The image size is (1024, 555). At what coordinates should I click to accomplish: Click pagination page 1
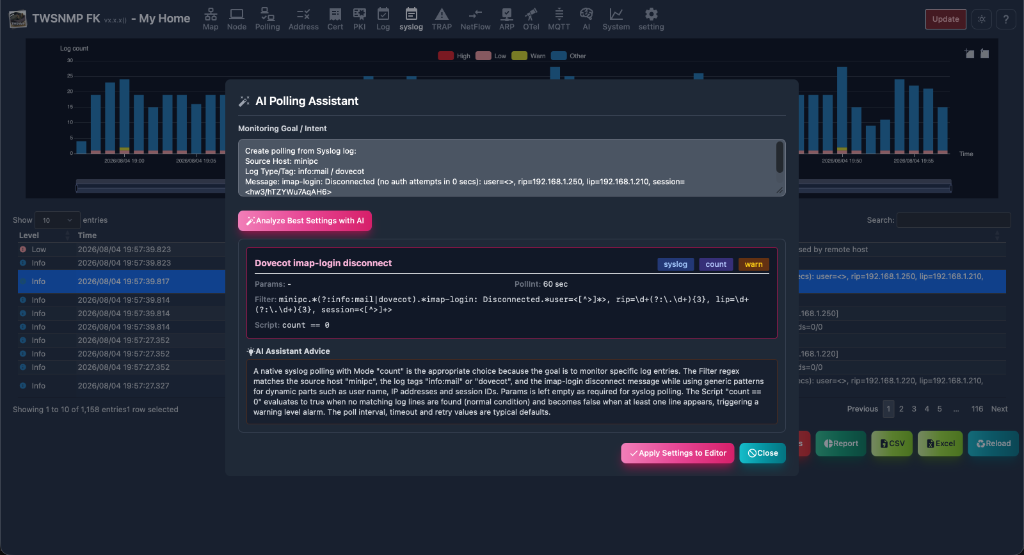[888, 409]
